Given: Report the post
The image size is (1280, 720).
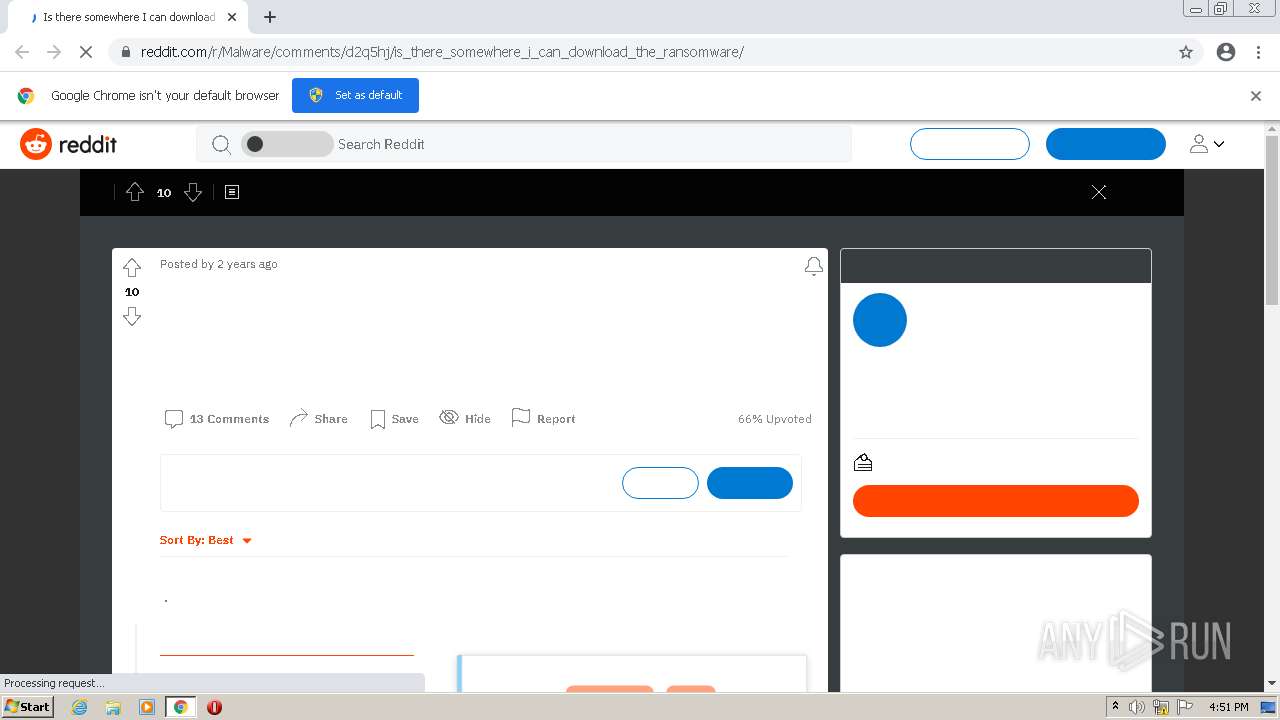Looking at the screenshot, I should pos(543,418).
